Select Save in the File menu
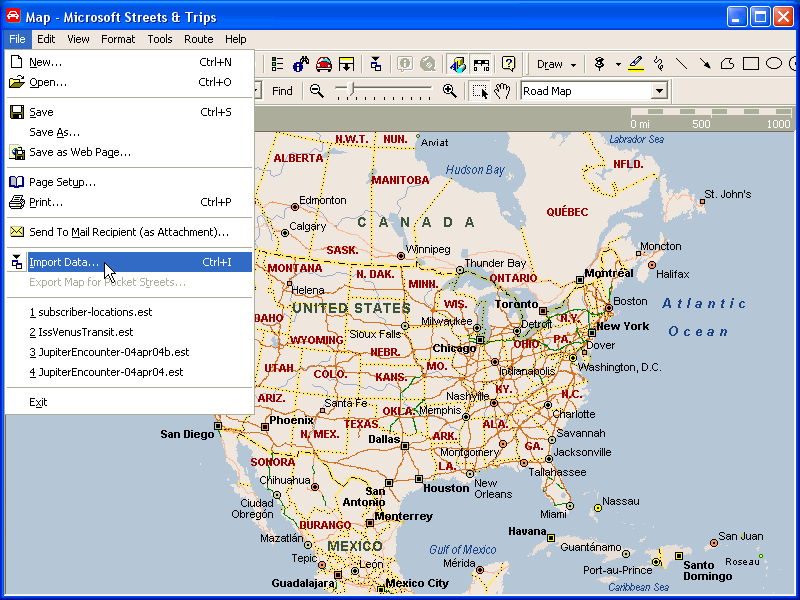Image resolution: width=800 pixels, height=600 pixels. tap(130, 112)
